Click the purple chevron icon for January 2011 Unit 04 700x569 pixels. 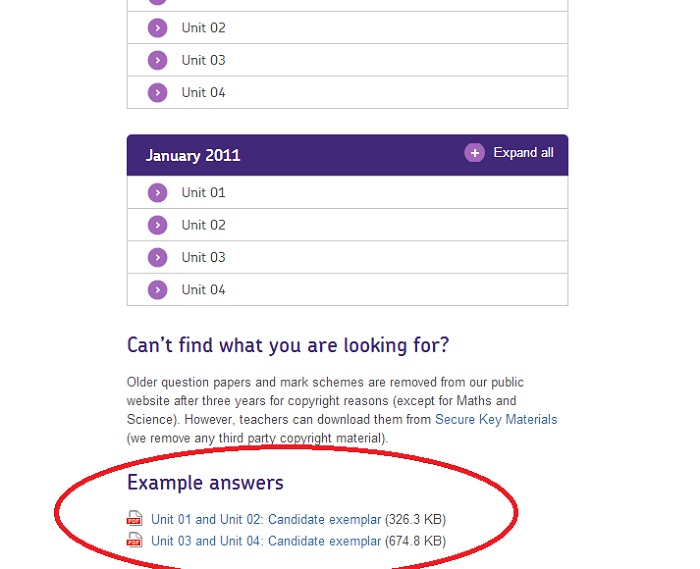point(157,290)
